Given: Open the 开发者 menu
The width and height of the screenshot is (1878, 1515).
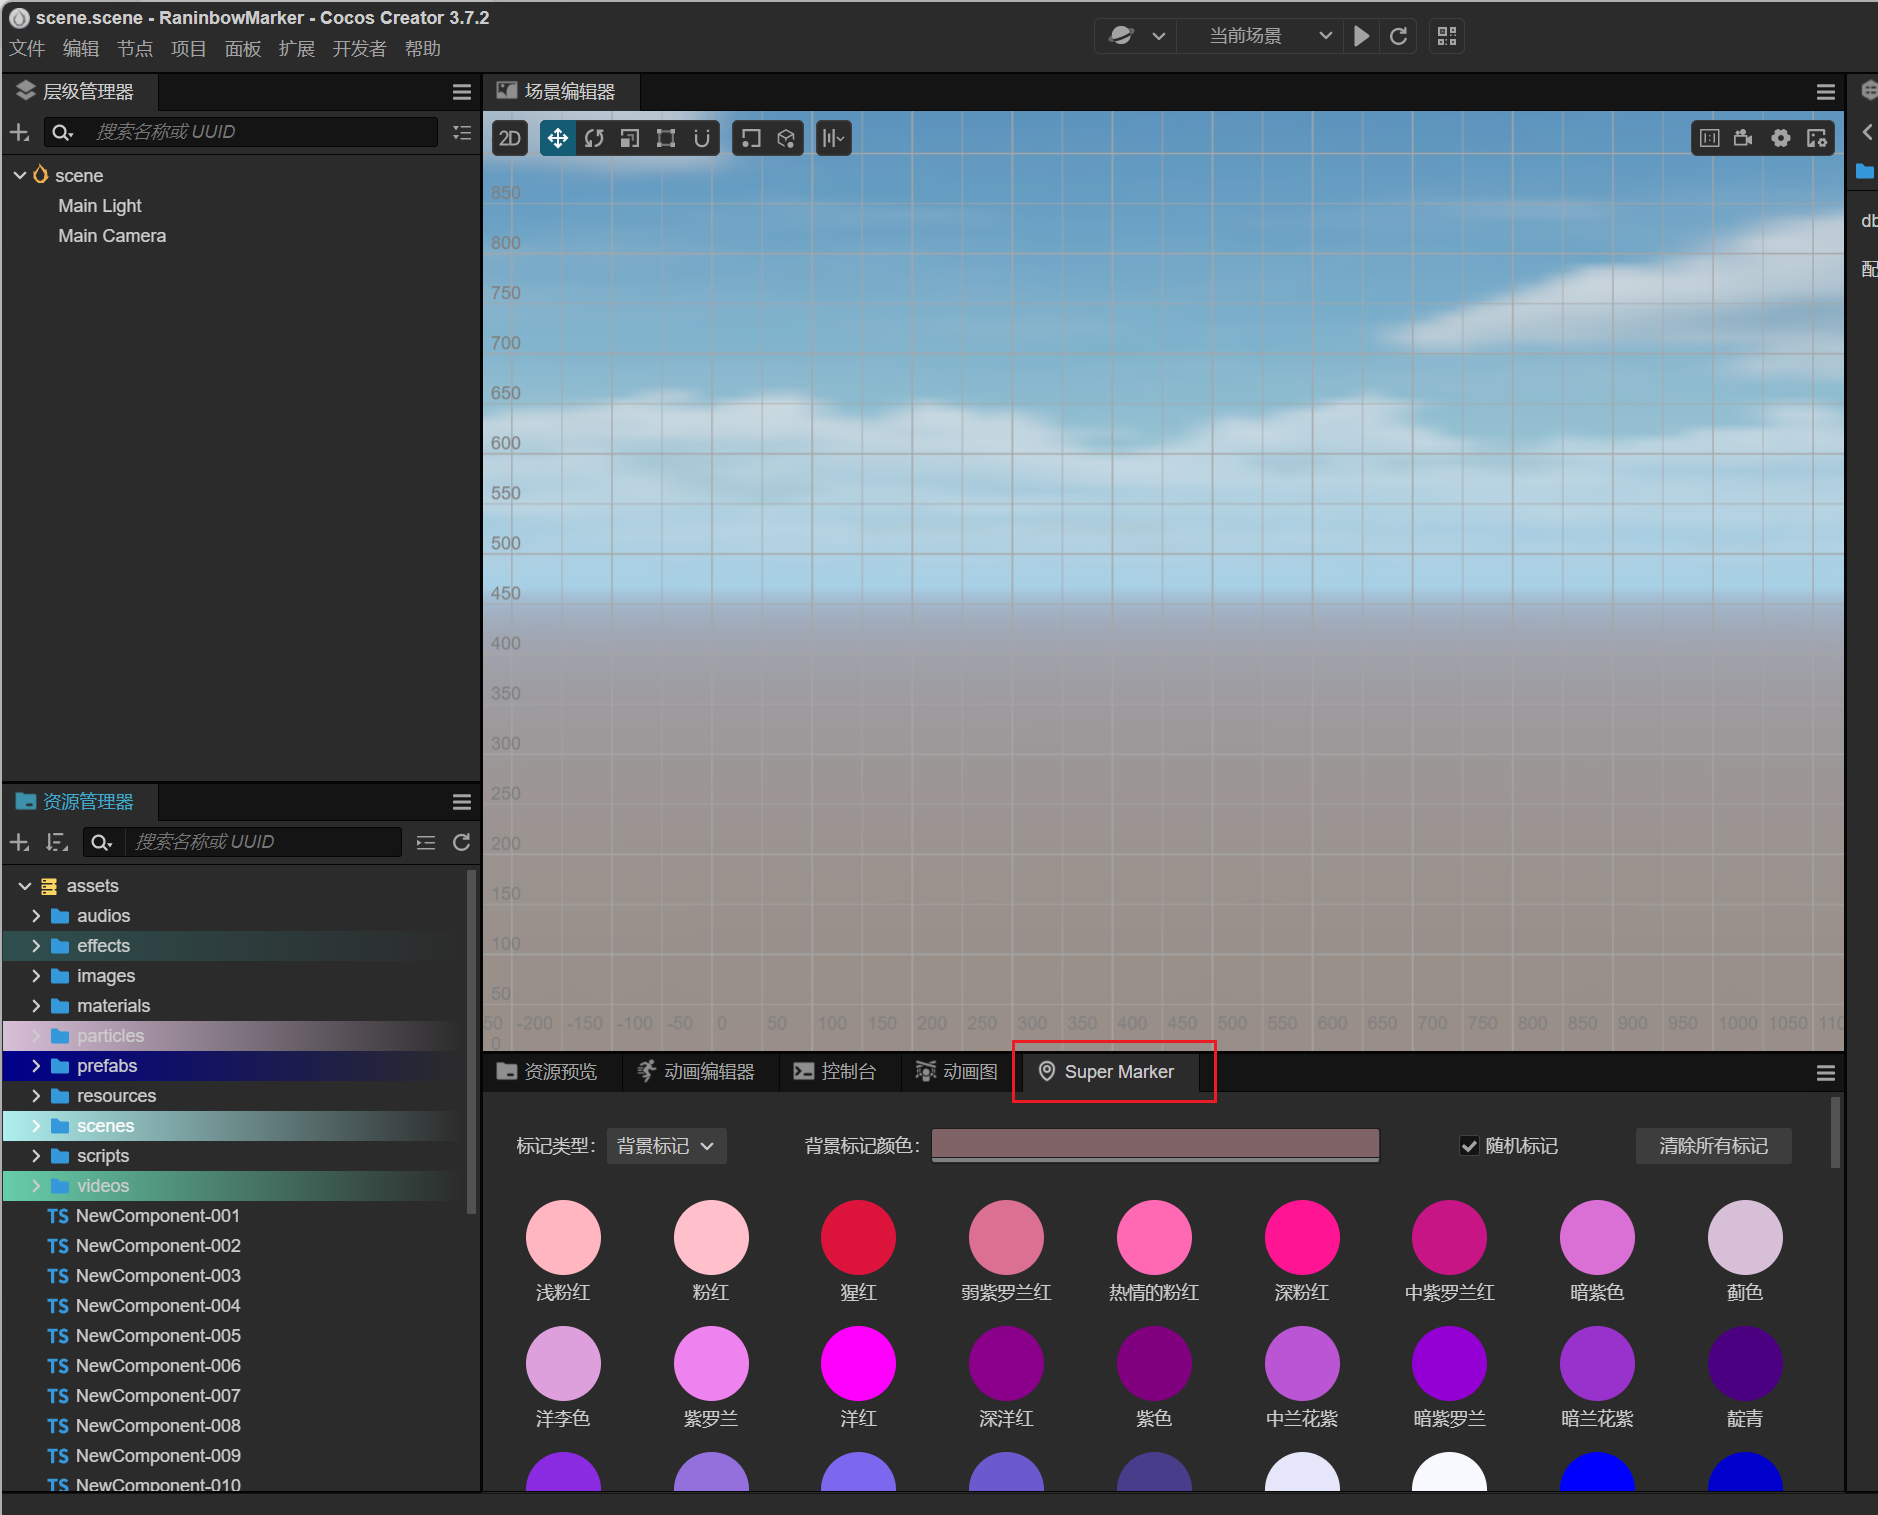Looking at the screenshot, I should point(359,49).
